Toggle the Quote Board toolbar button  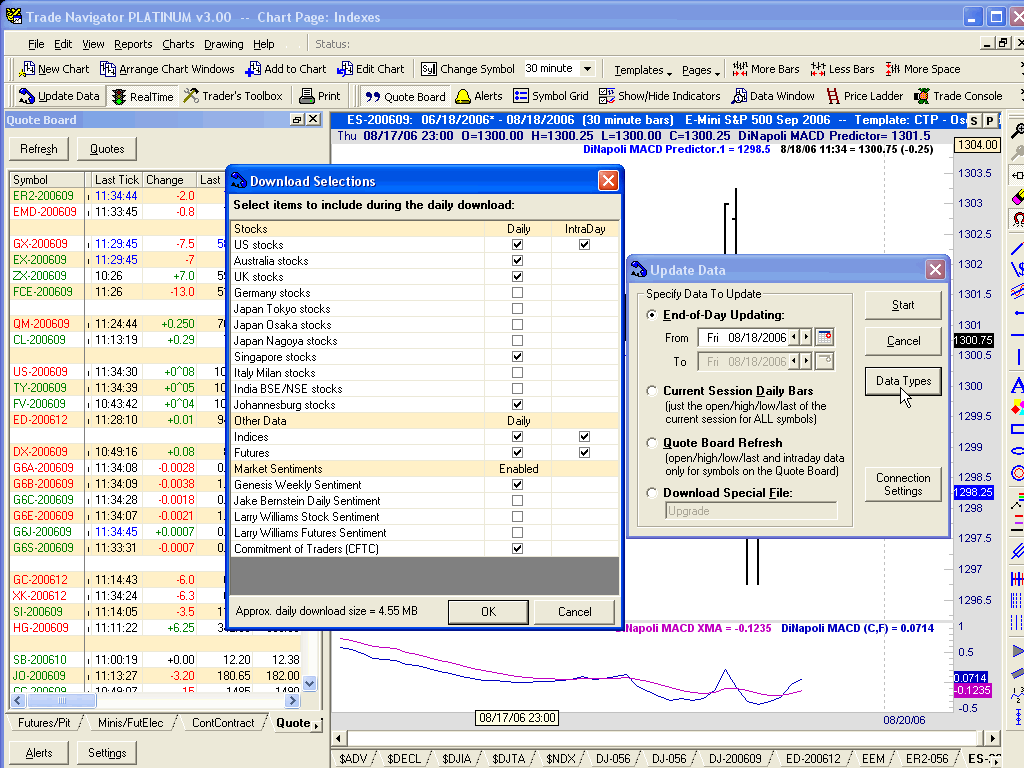click(405, 96)
